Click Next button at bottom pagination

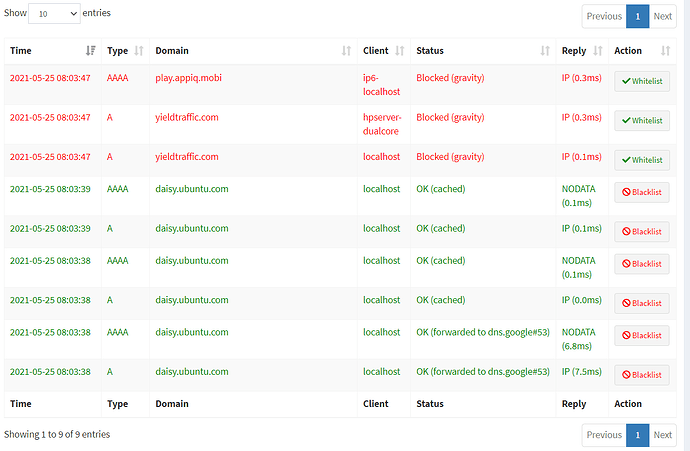pyautogui.click(x=663, y=435)
